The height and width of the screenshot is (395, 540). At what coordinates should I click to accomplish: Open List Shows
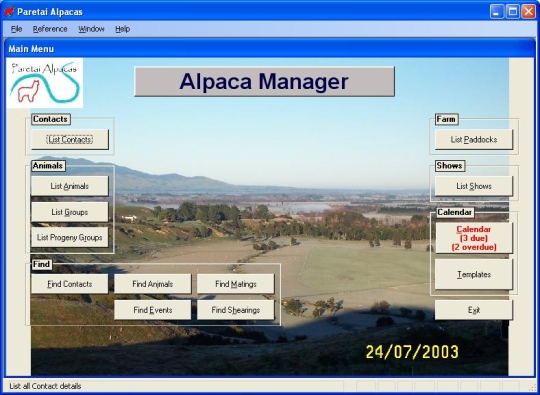coord(474,186)
